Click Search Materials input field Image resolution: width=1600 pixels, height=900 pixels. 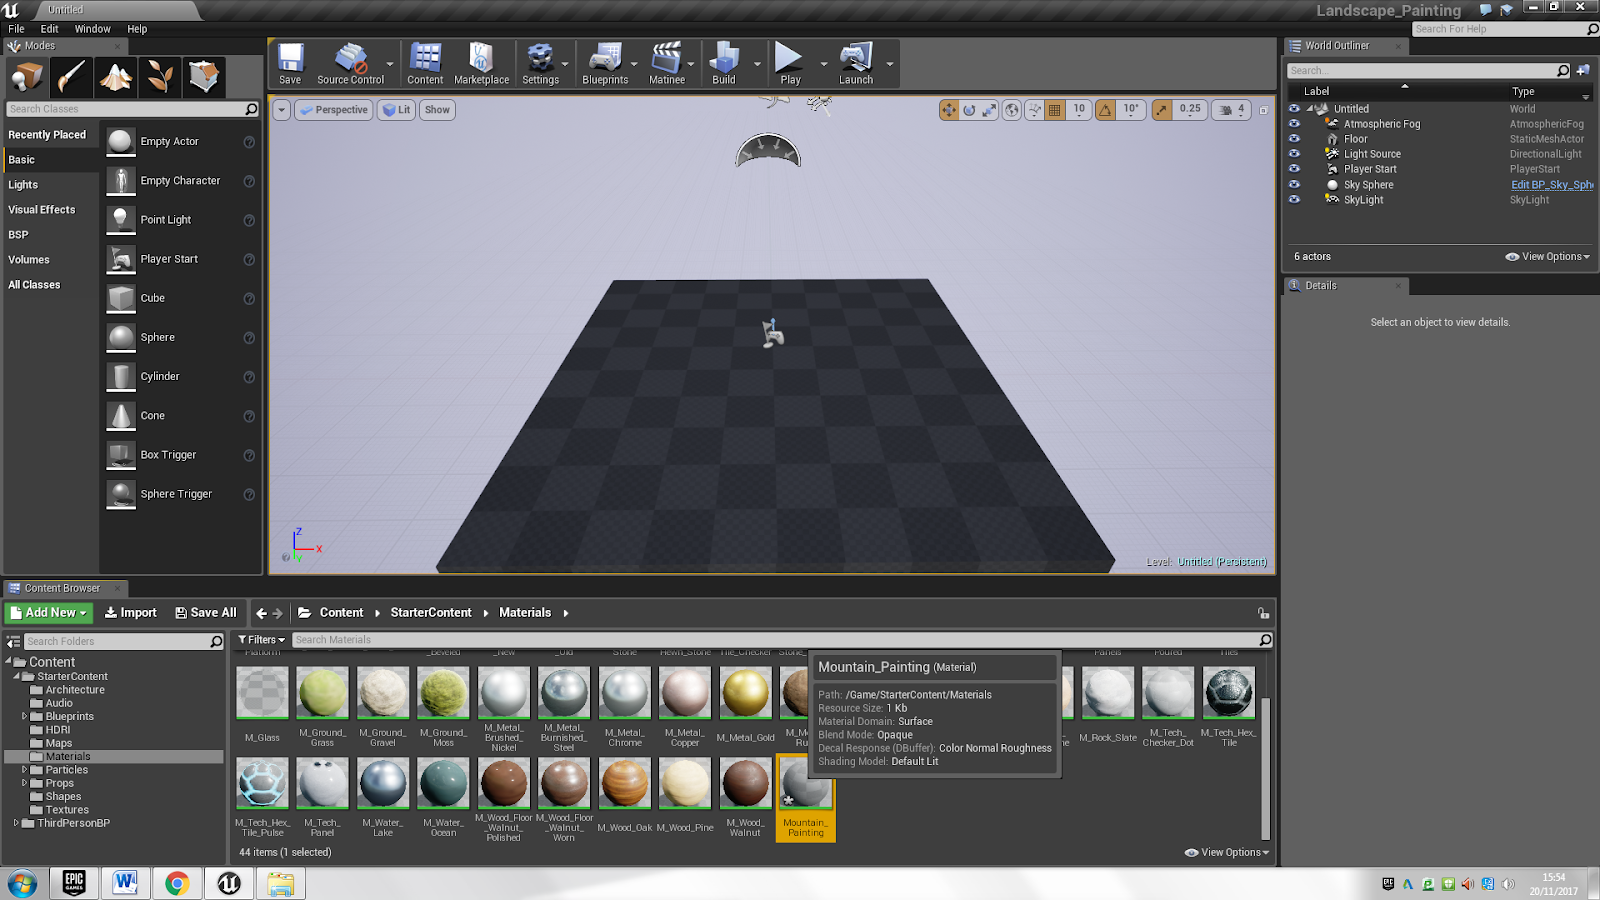[x=775, y=640]
